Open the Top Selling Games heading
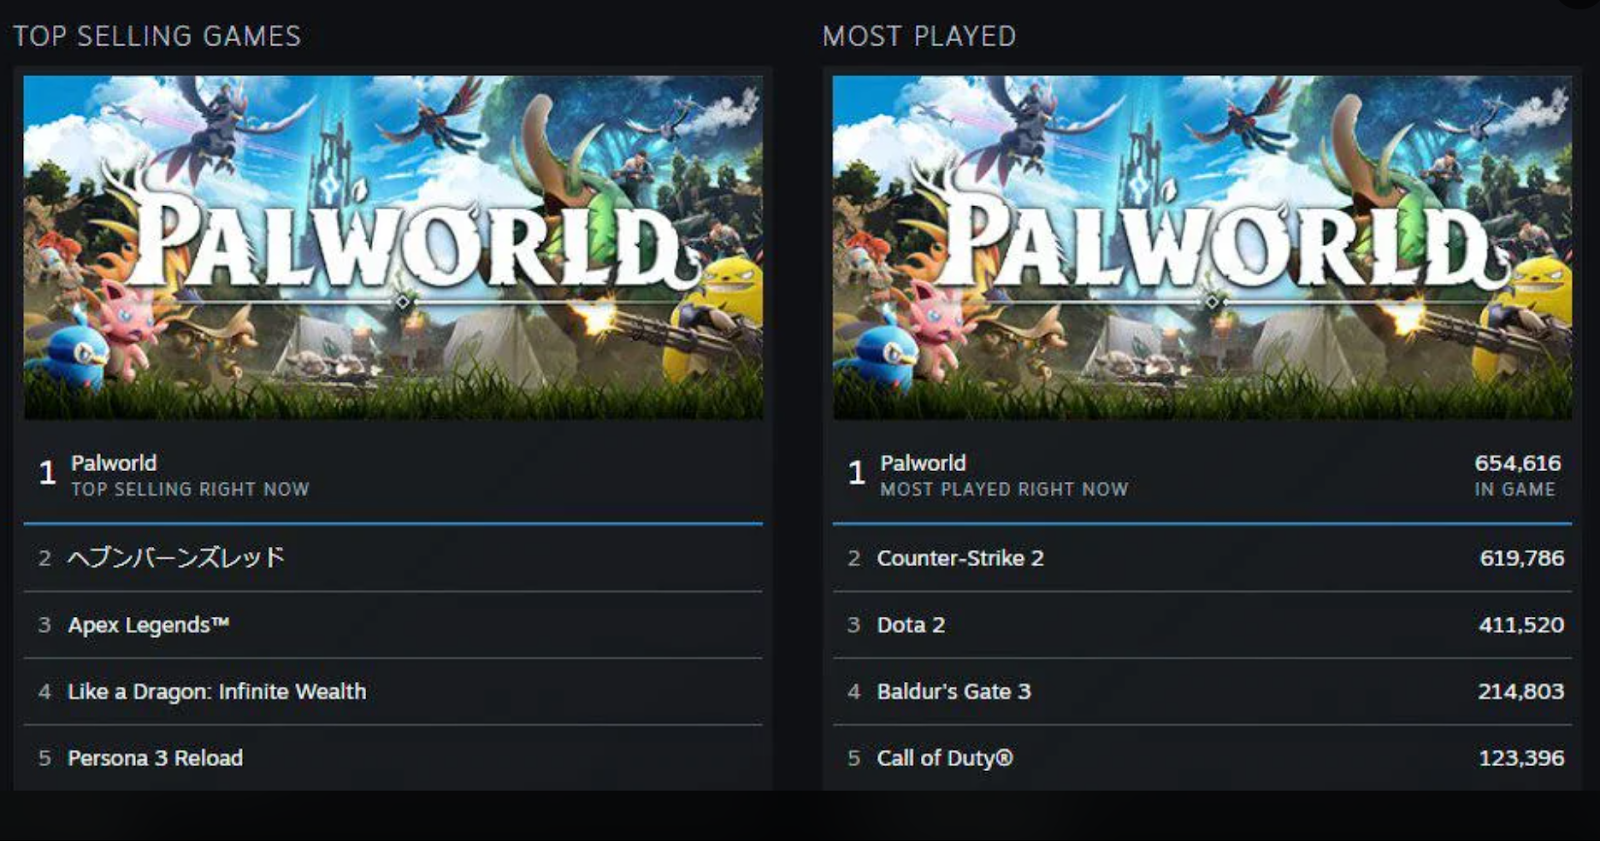 point(157,36)
